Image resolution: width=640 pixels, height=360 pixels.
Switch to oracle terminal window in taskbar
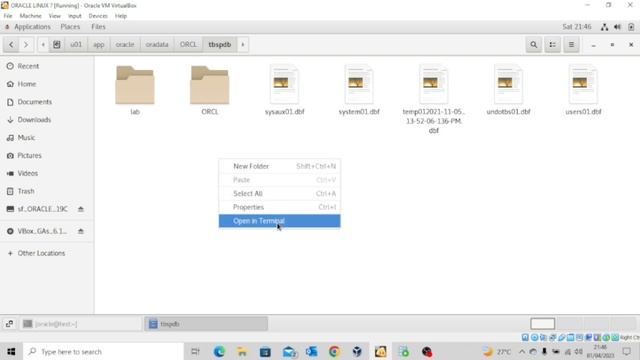[x=80, y=324]
